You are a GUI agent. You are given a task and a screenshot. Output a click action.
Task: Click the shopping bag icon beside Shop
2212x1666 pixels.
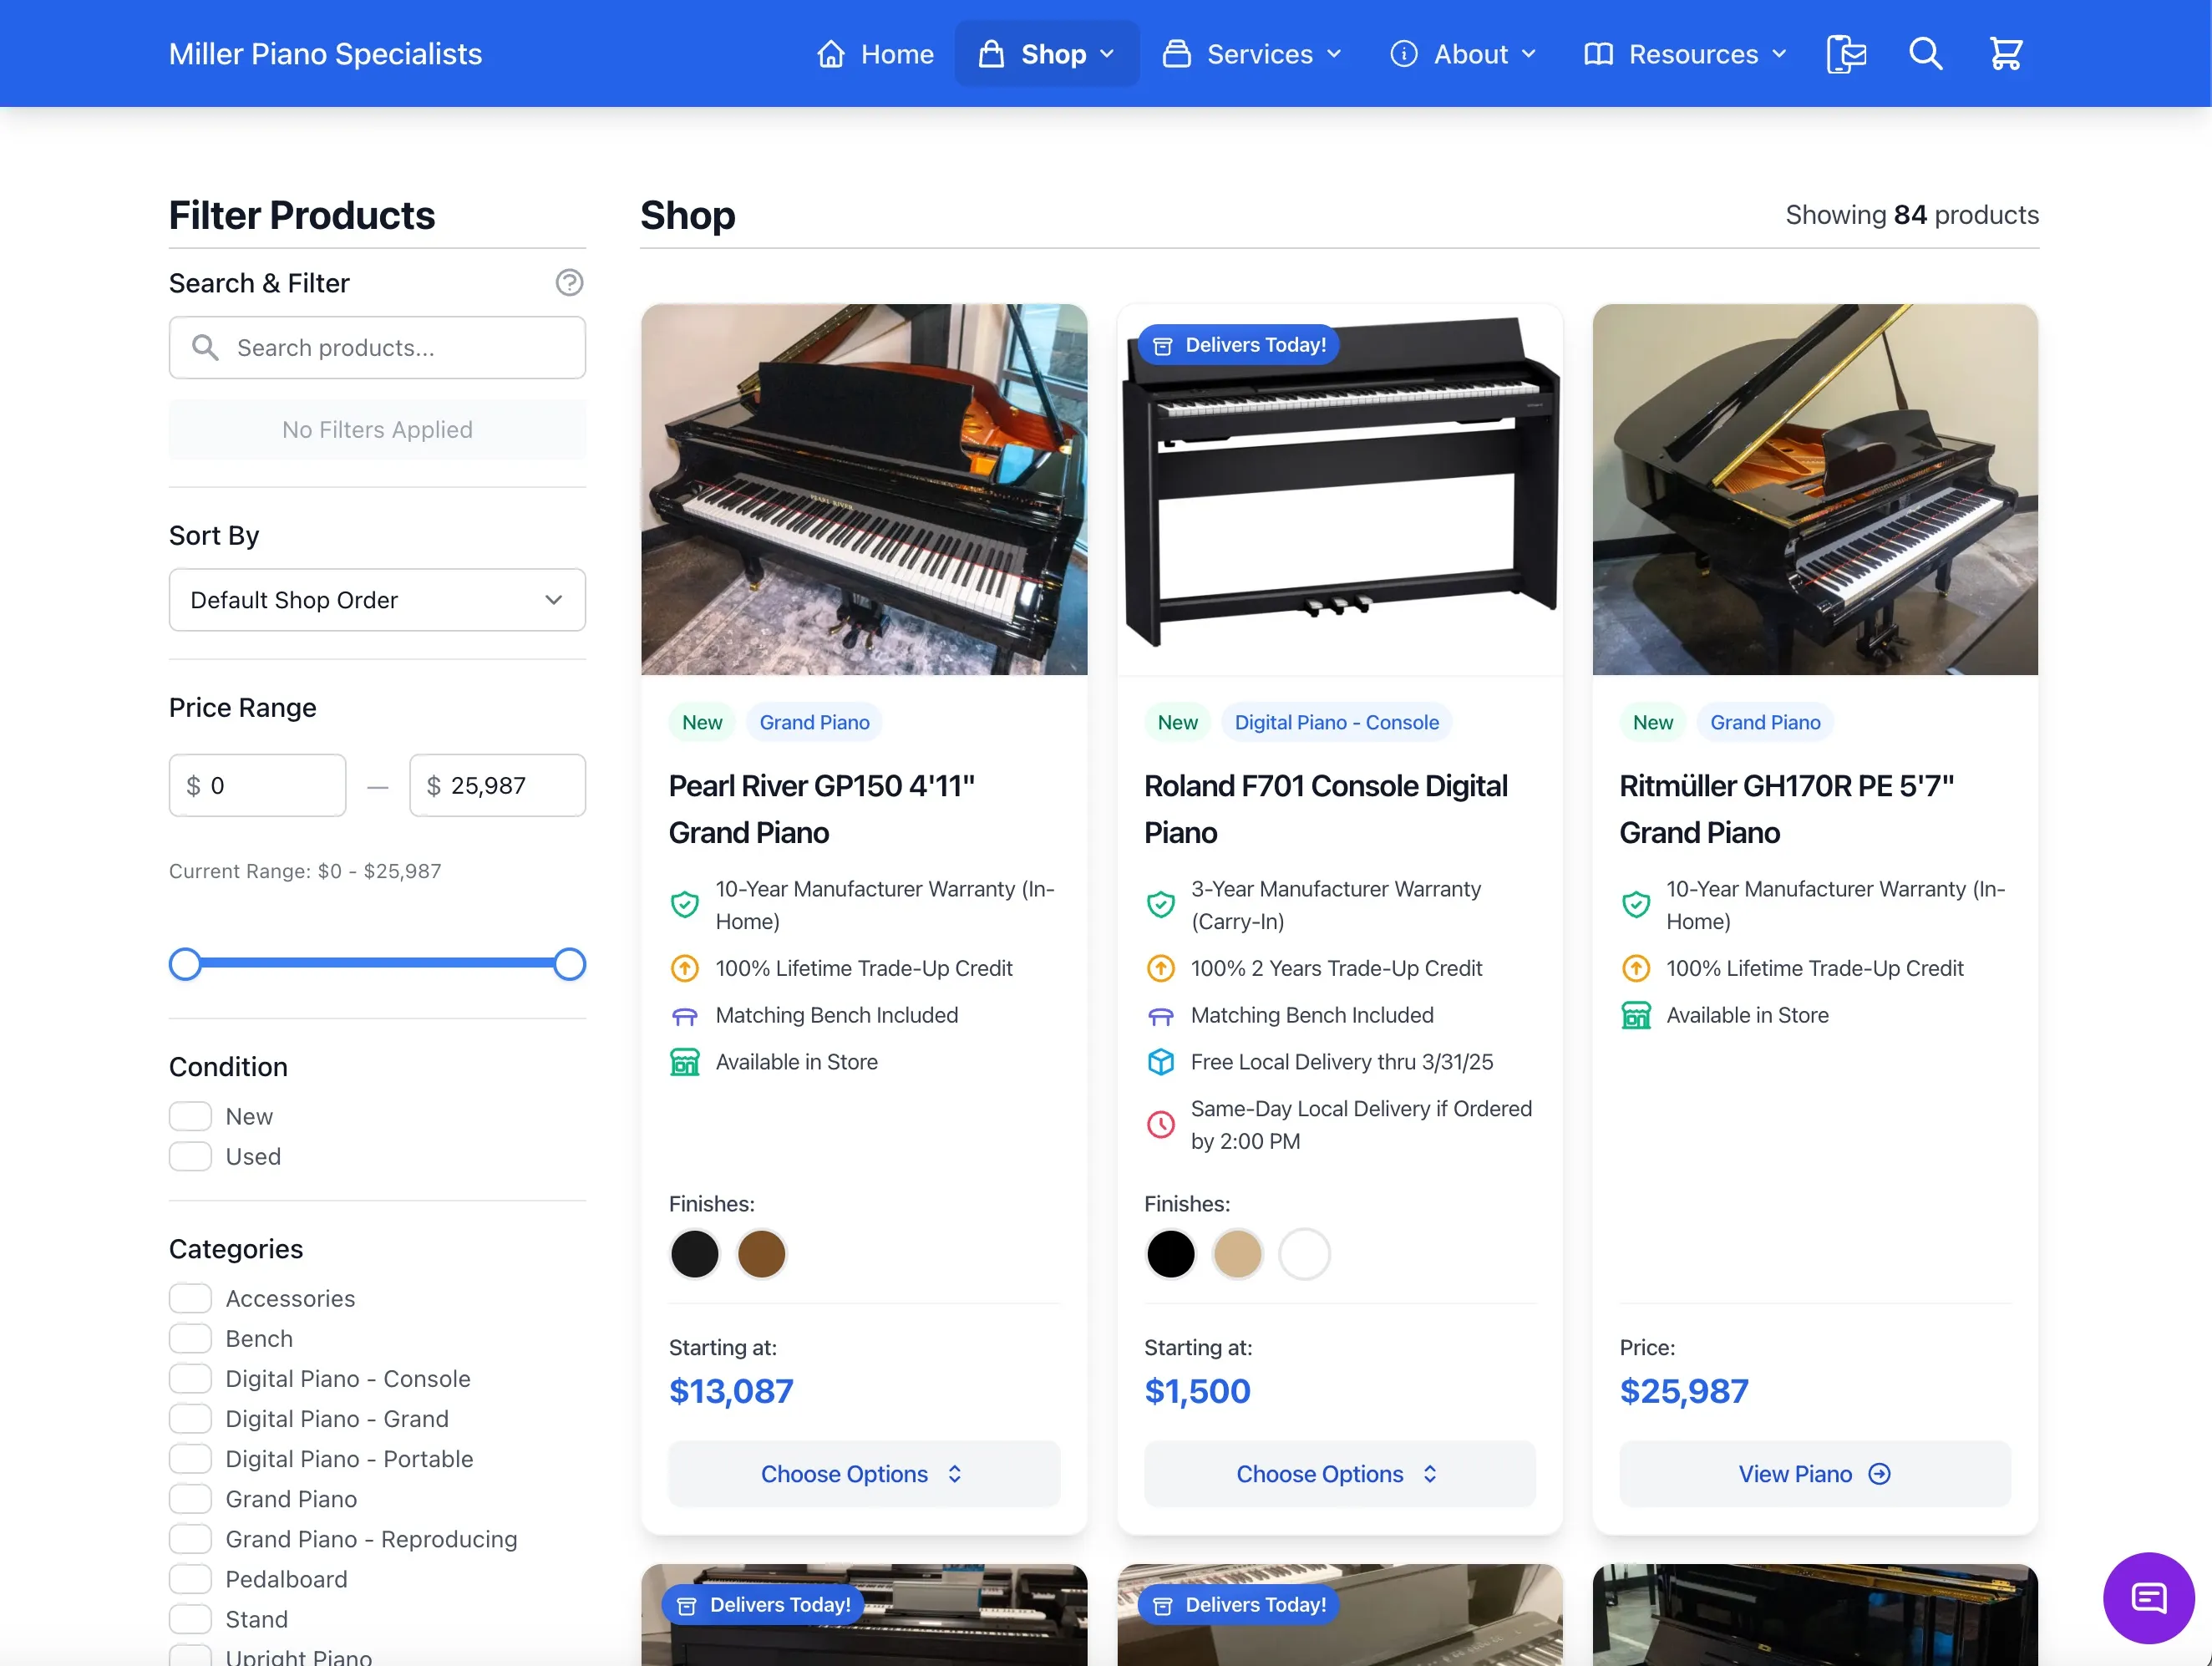991,54
